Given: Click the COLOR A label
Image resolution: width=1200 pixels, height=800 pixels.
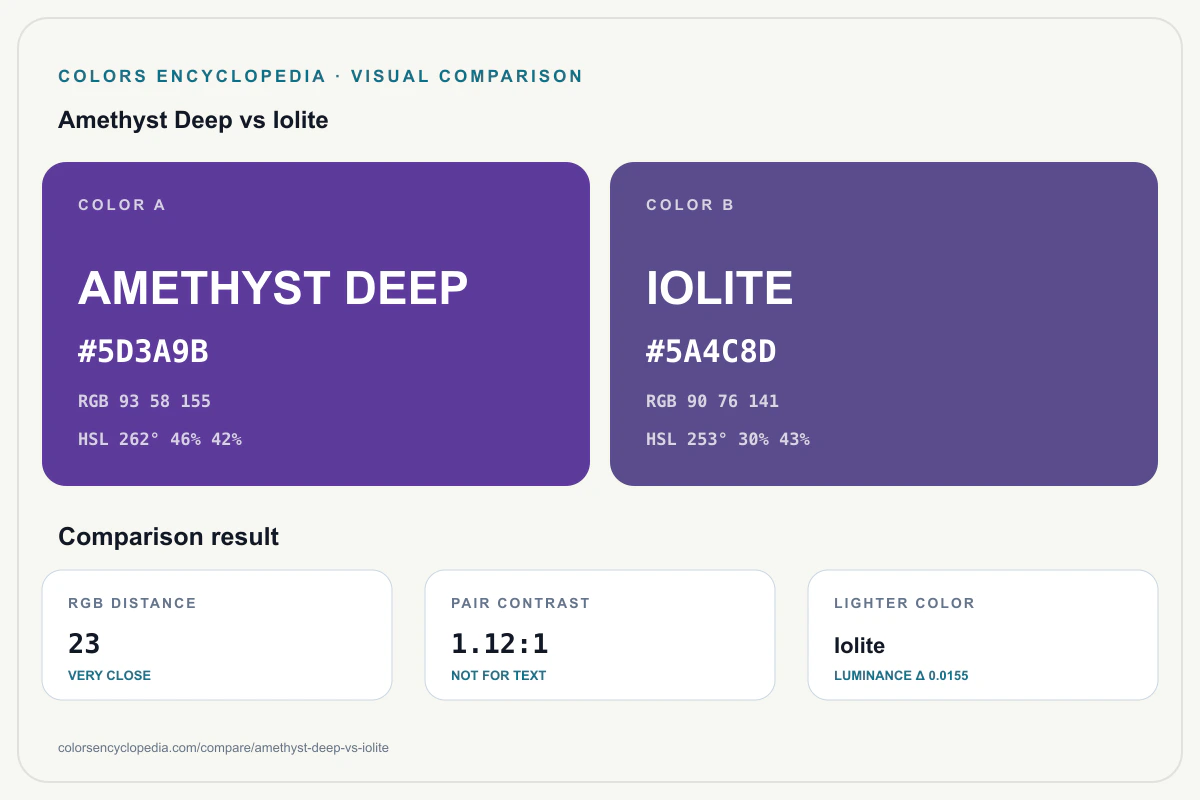Looking at the screenshot, I should point(122,205).
